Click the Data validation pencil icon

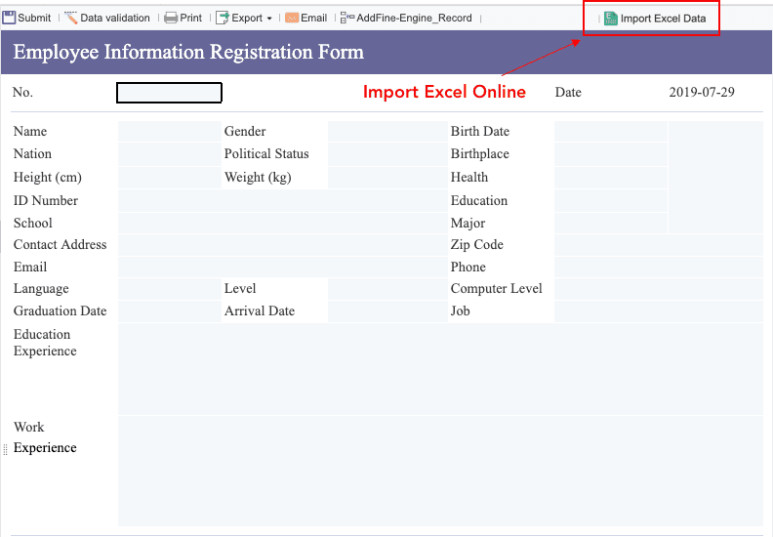[71, 18]
